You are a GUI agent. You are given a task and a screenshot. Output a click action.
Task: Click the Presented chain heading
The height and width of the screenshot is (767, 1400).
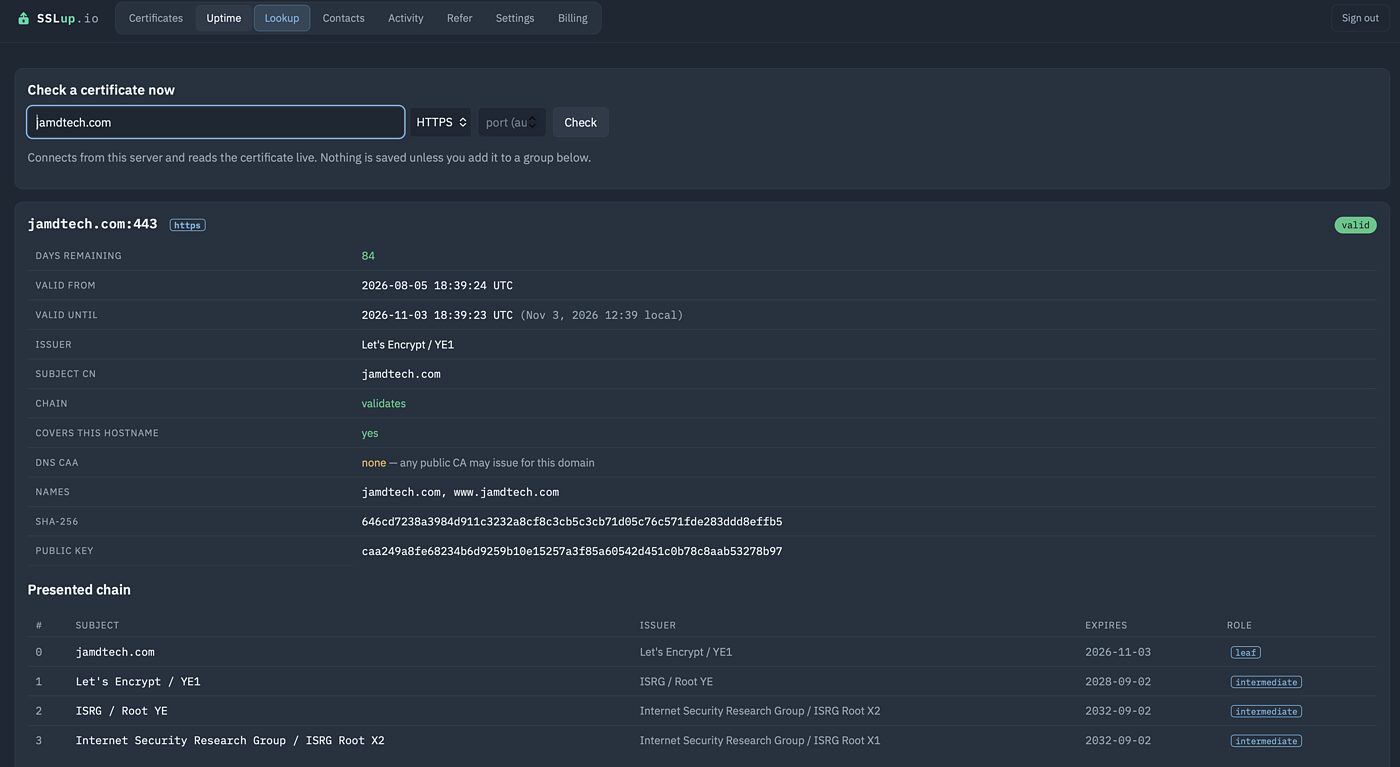click(79, 590)
